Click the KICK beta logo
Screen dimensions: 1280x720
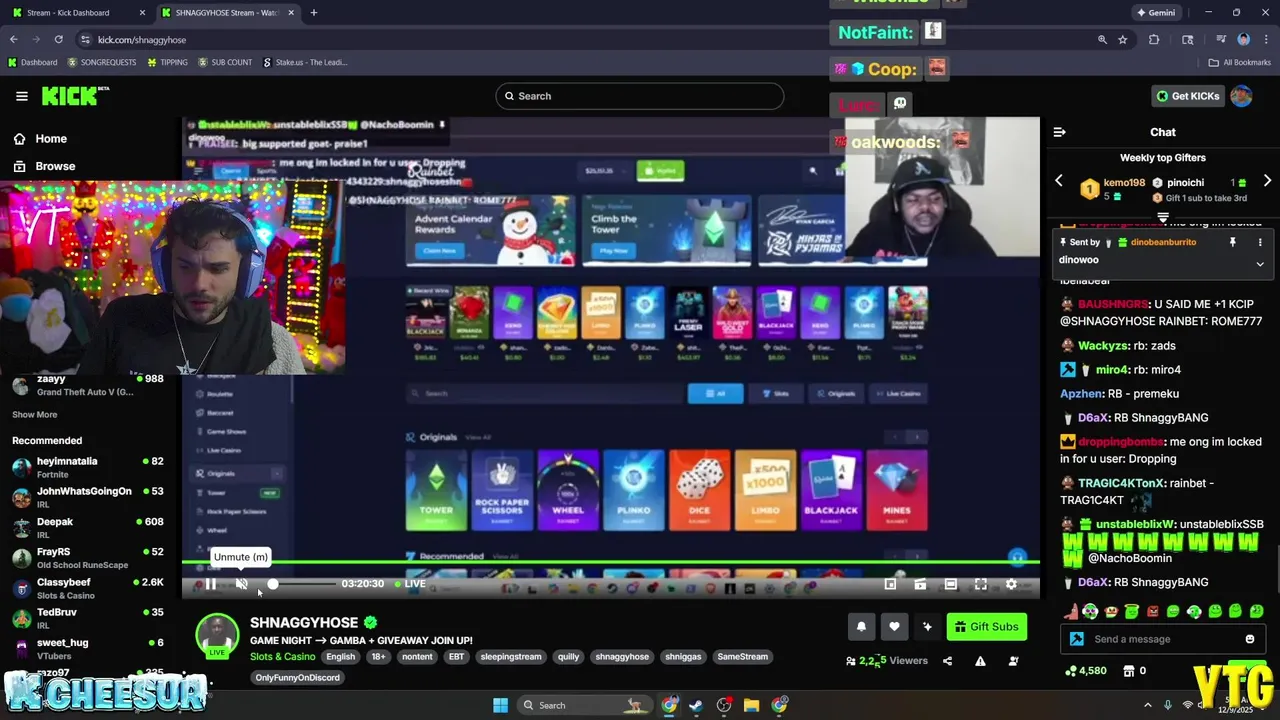coord(75,96)
